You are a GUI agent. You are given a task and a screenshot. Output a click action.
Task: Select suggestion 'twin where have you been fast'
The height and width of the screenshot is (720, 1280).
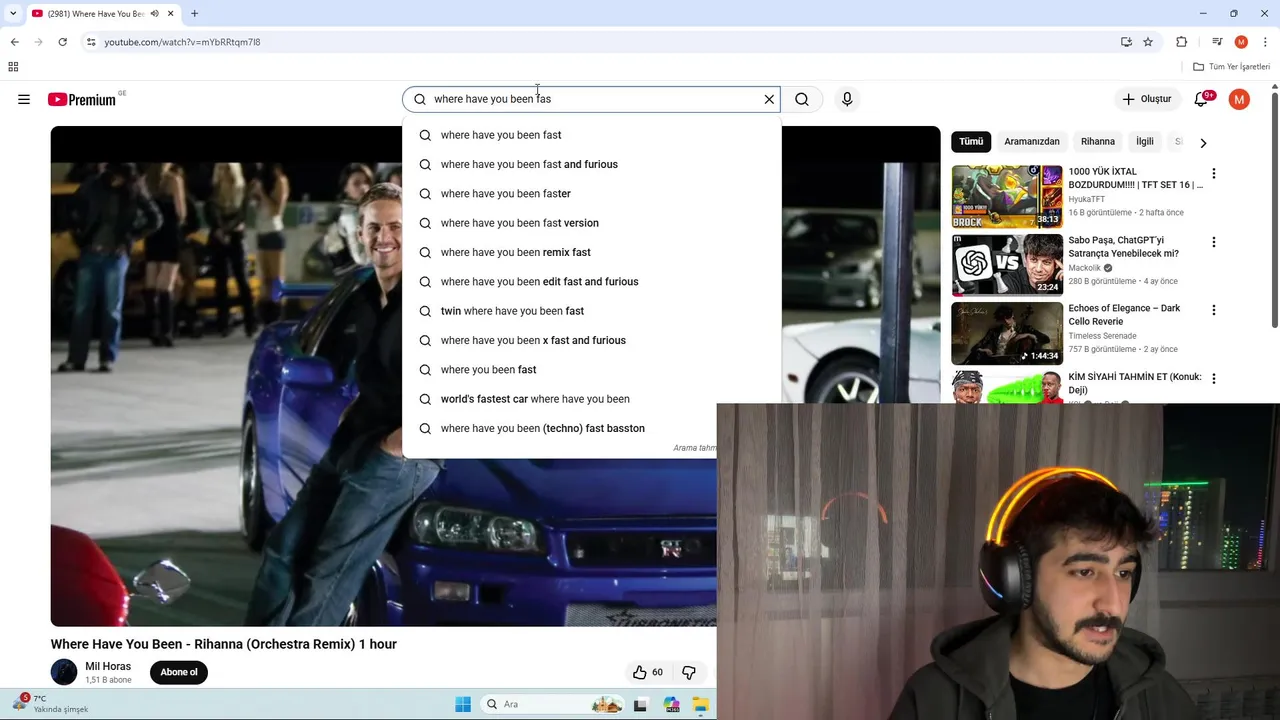(591, 311)
